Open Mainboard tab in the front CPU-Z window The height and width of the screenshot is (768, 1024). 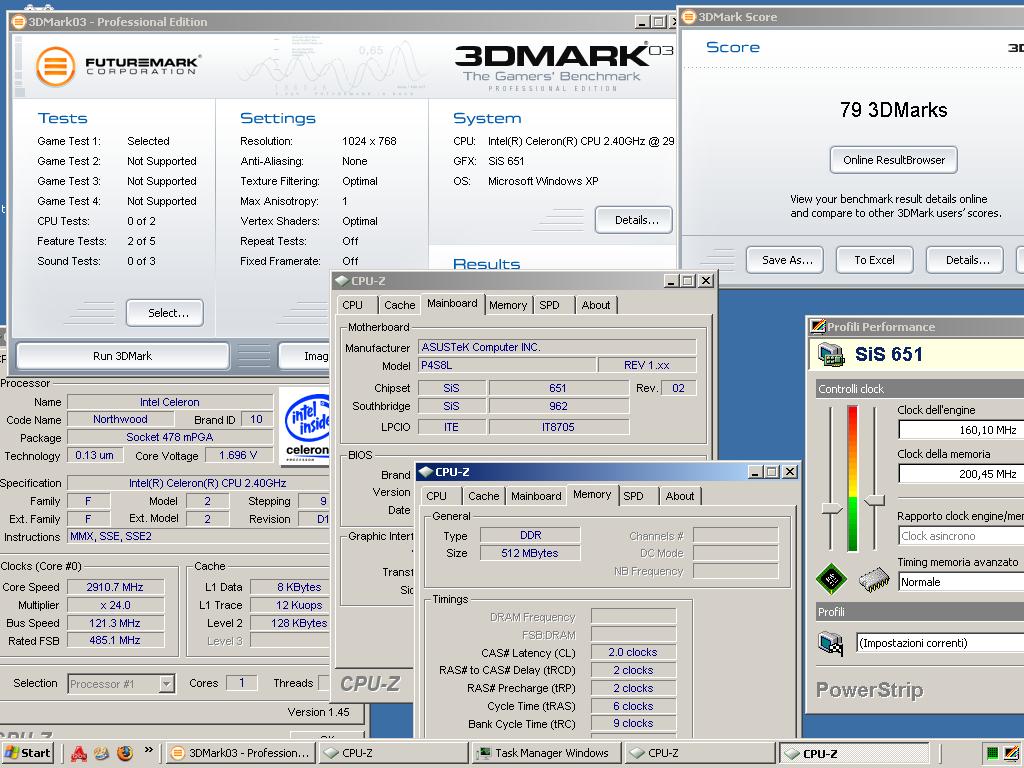(536, 496)
